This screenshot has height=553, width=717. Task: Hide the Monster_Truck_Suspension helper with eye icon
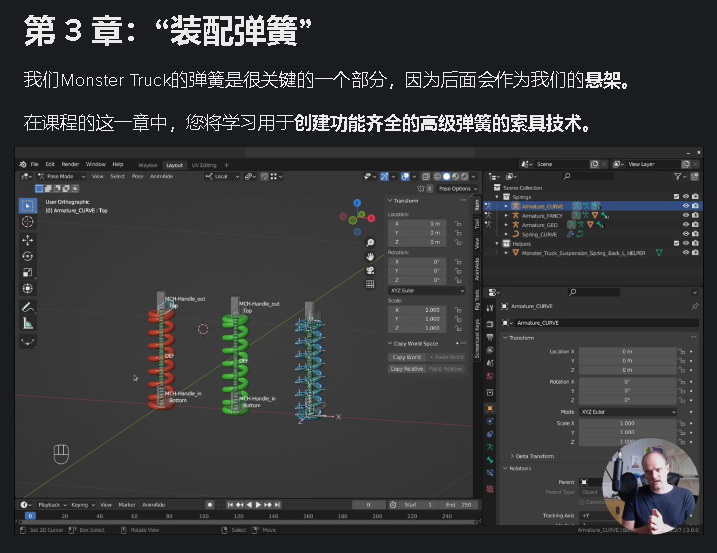pos(685,252)
